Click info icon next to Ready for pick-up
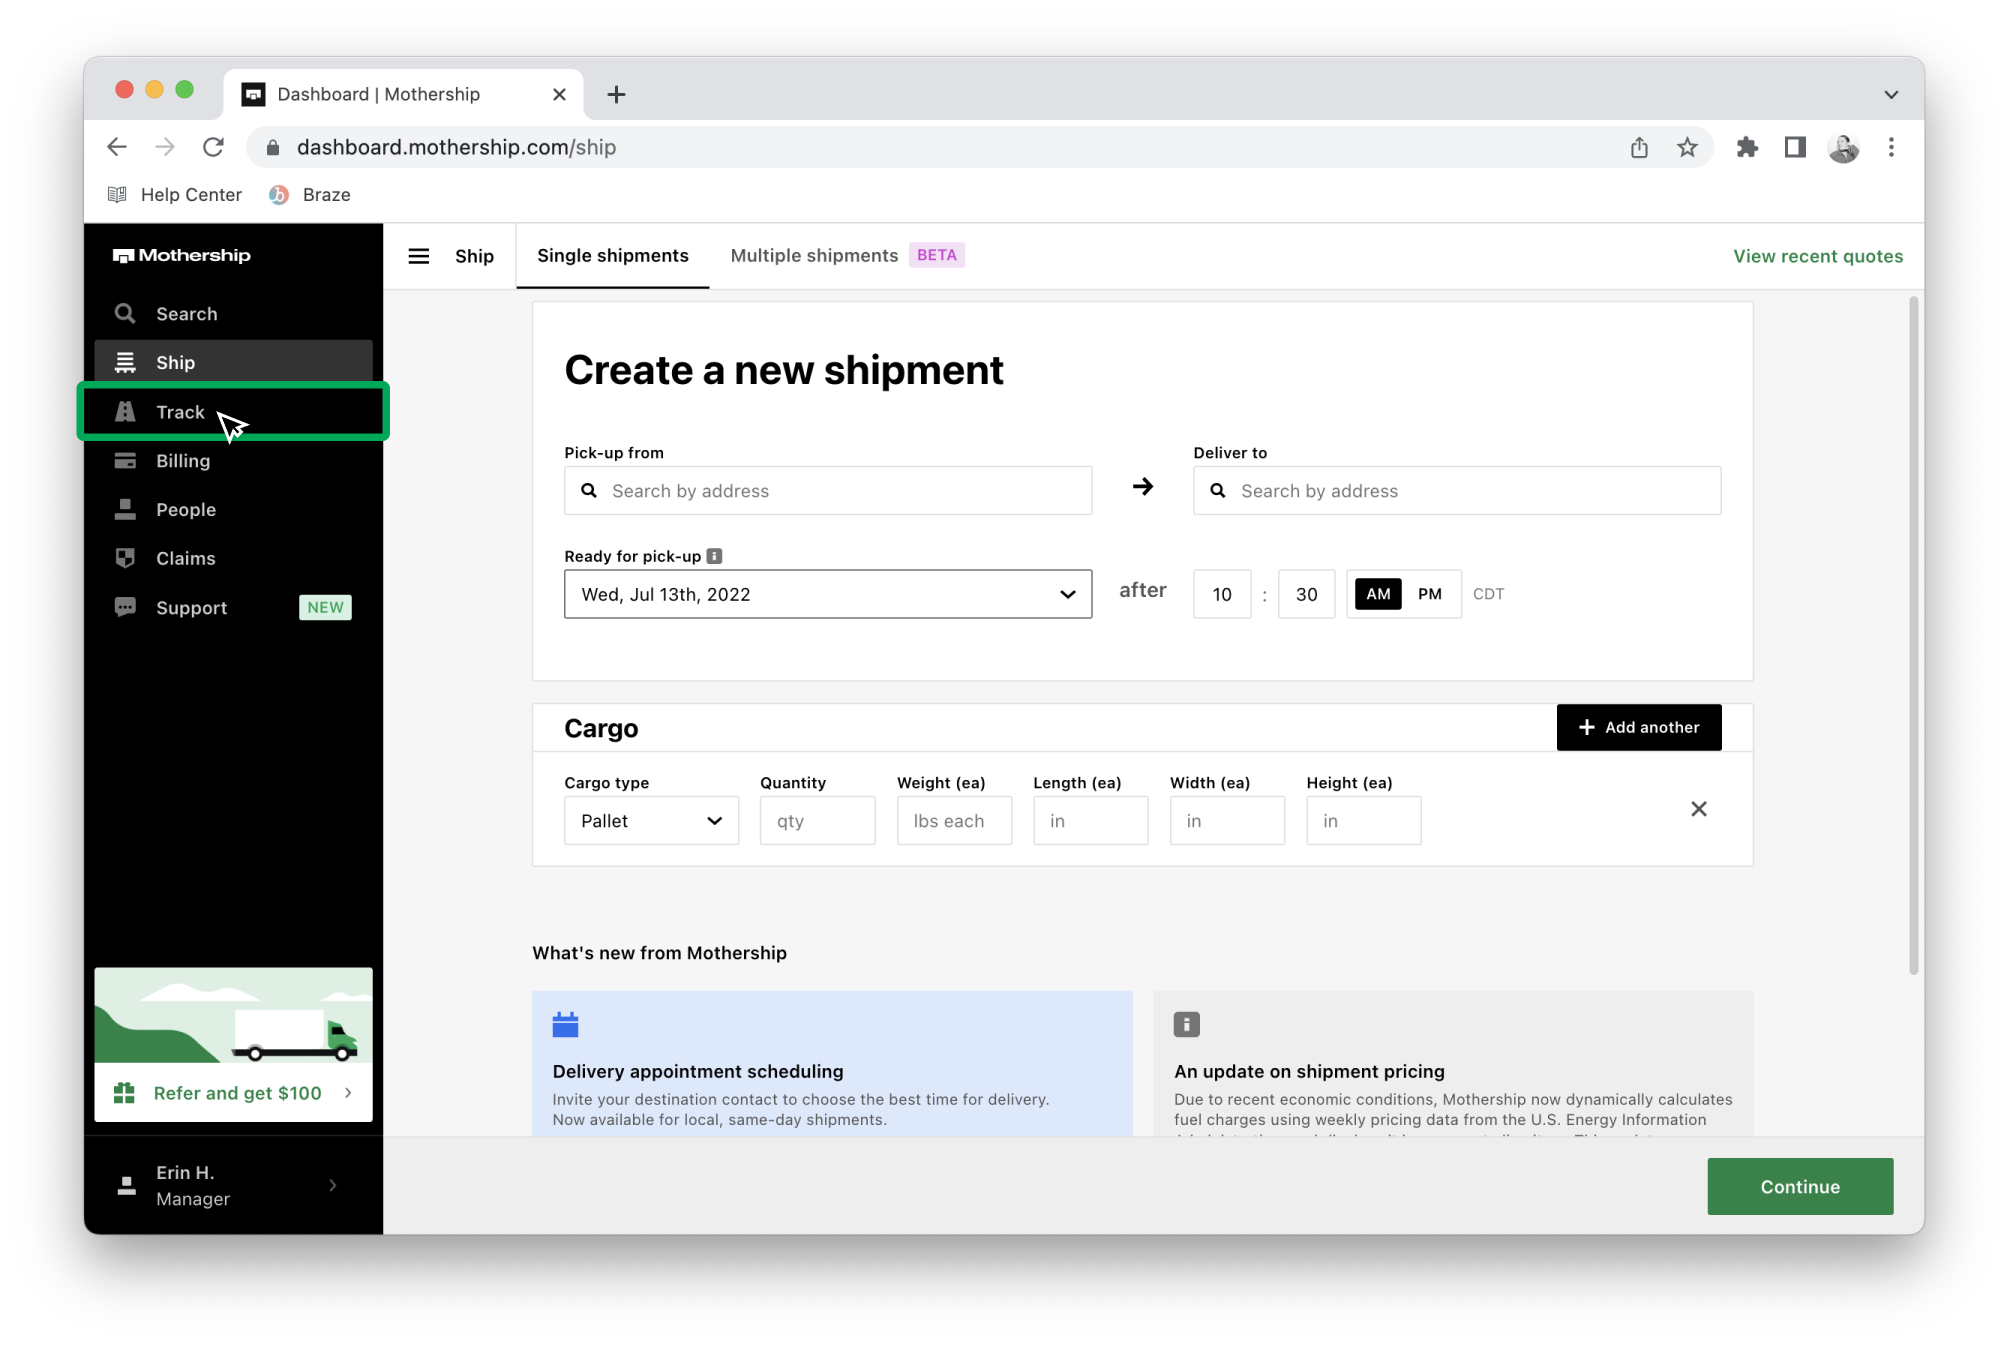This screenshot has height=1346, width=2009. 714,556
